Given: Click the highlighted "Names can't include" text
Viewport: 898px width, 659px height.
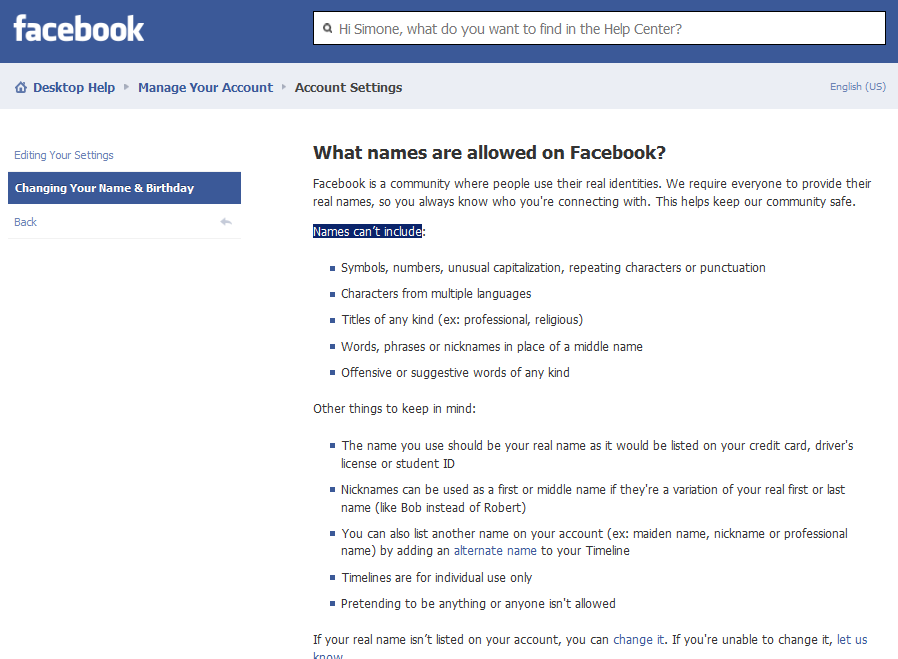Looking at the screenshot, I should coord(367,232).
